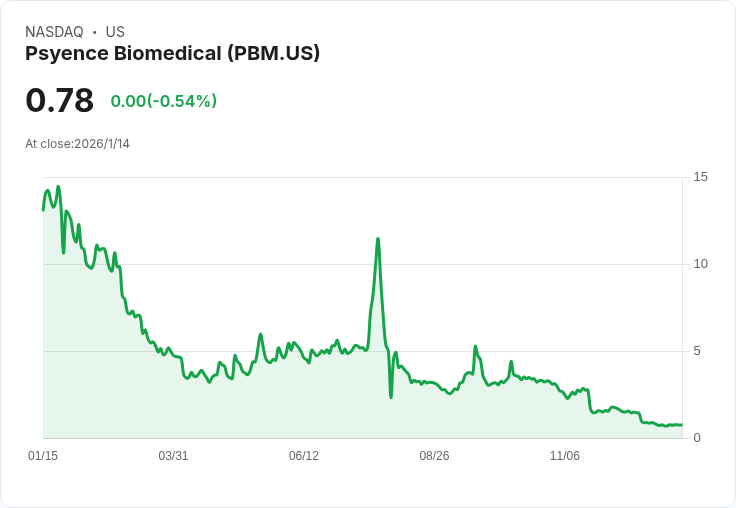Click the 11/06 date axis label
Image resolution: width=736 pixels, height=508 pixels.
pyautogui.click(x=565, y=456)
